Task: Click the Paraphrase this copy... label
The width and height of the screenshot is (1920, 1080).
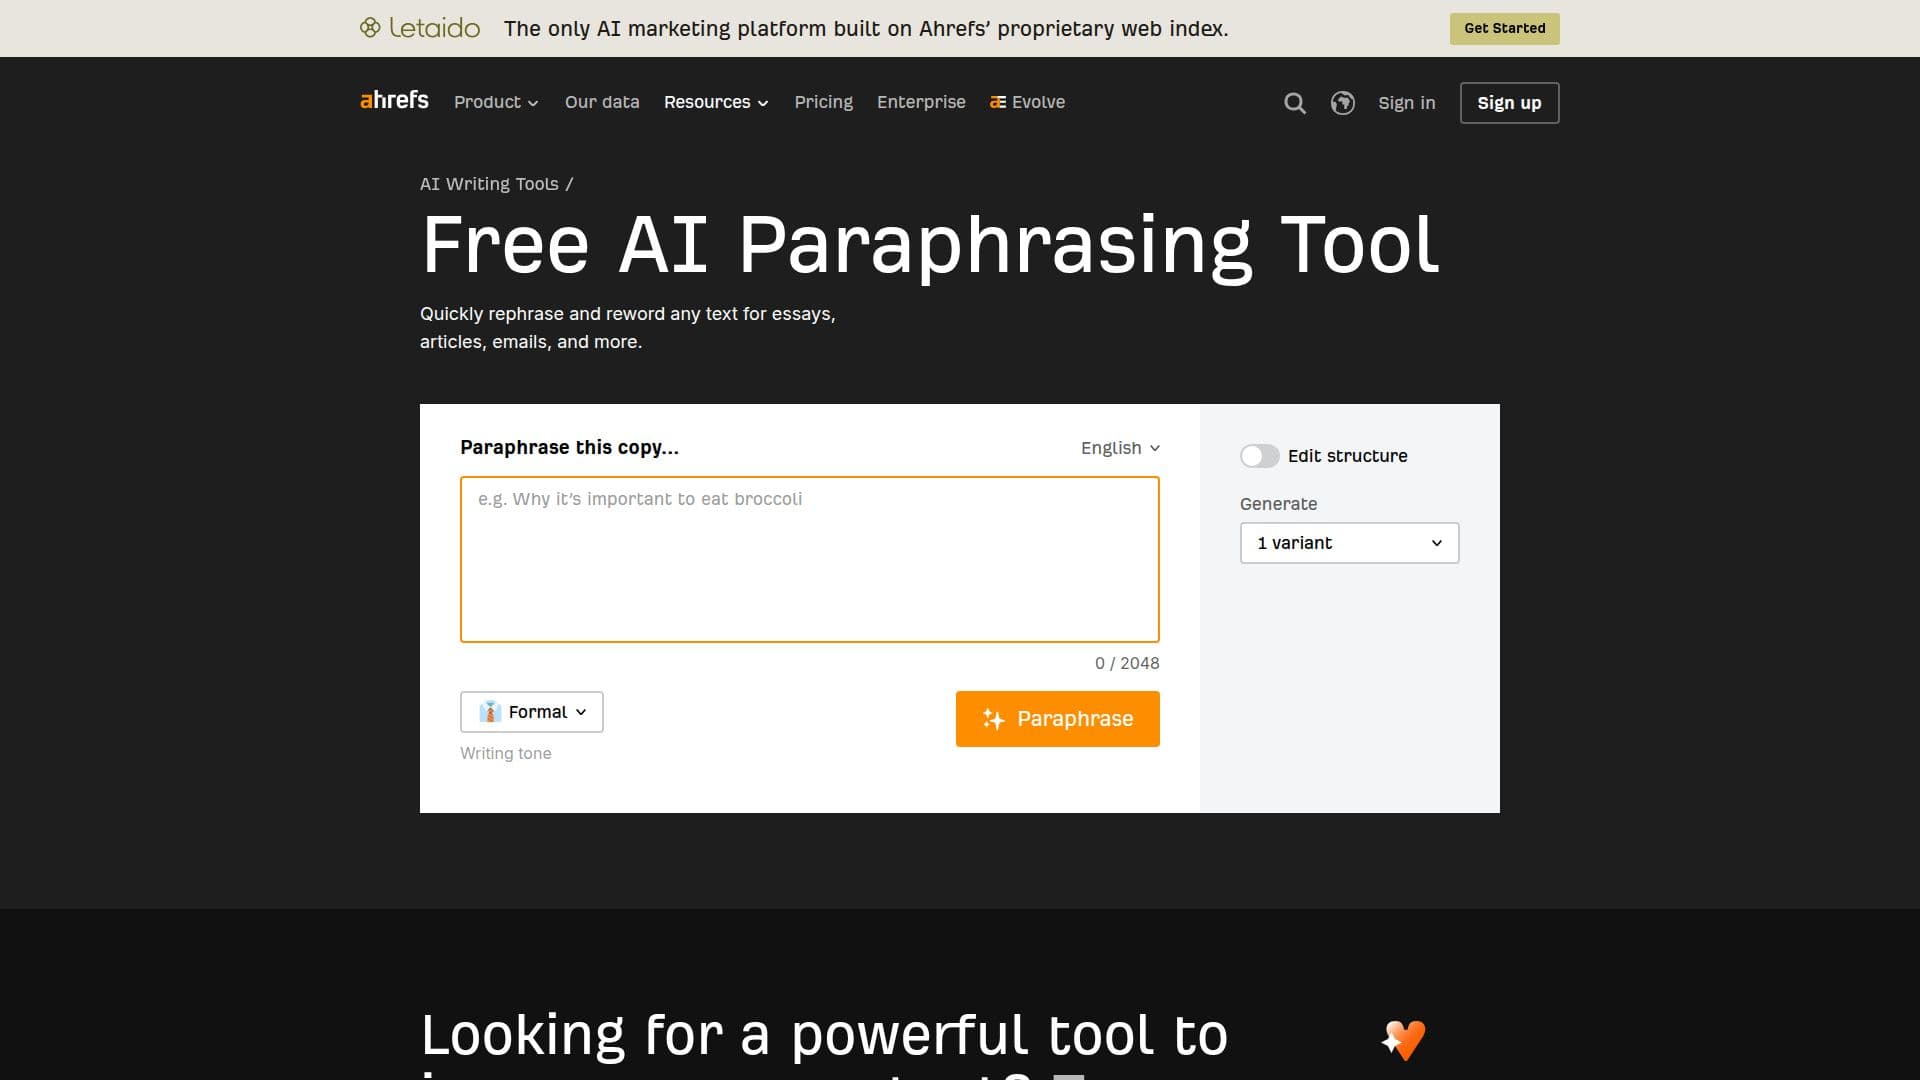Action: pyautogui.click(x=570, y=448)
